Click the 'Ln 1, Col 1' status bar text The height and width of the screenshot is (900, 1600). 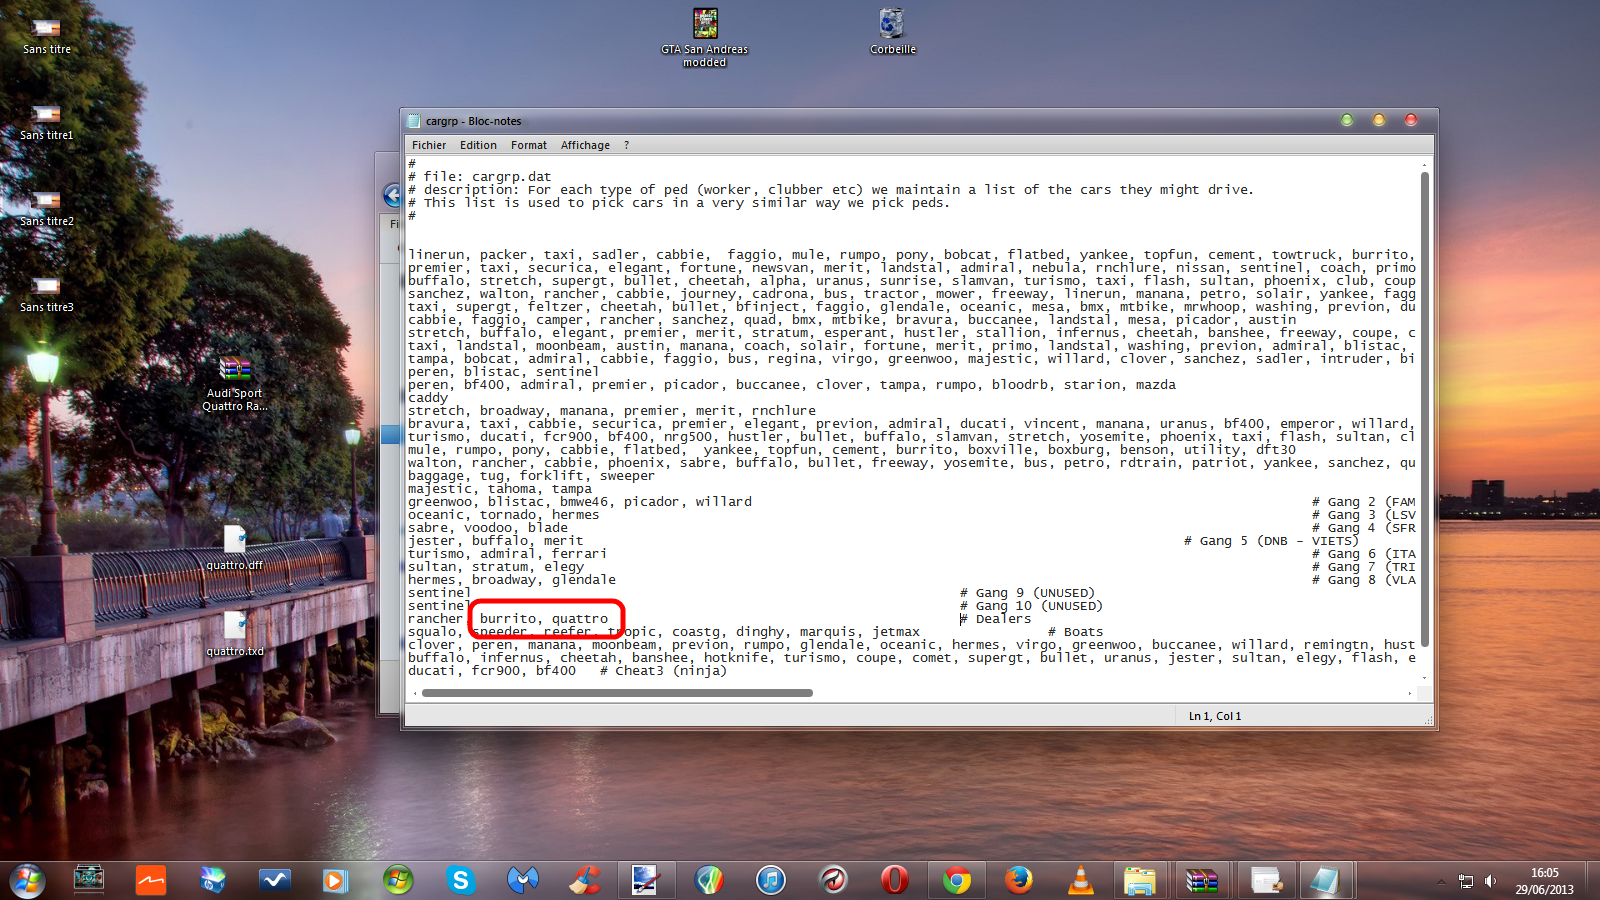(x=1215, y=716)
